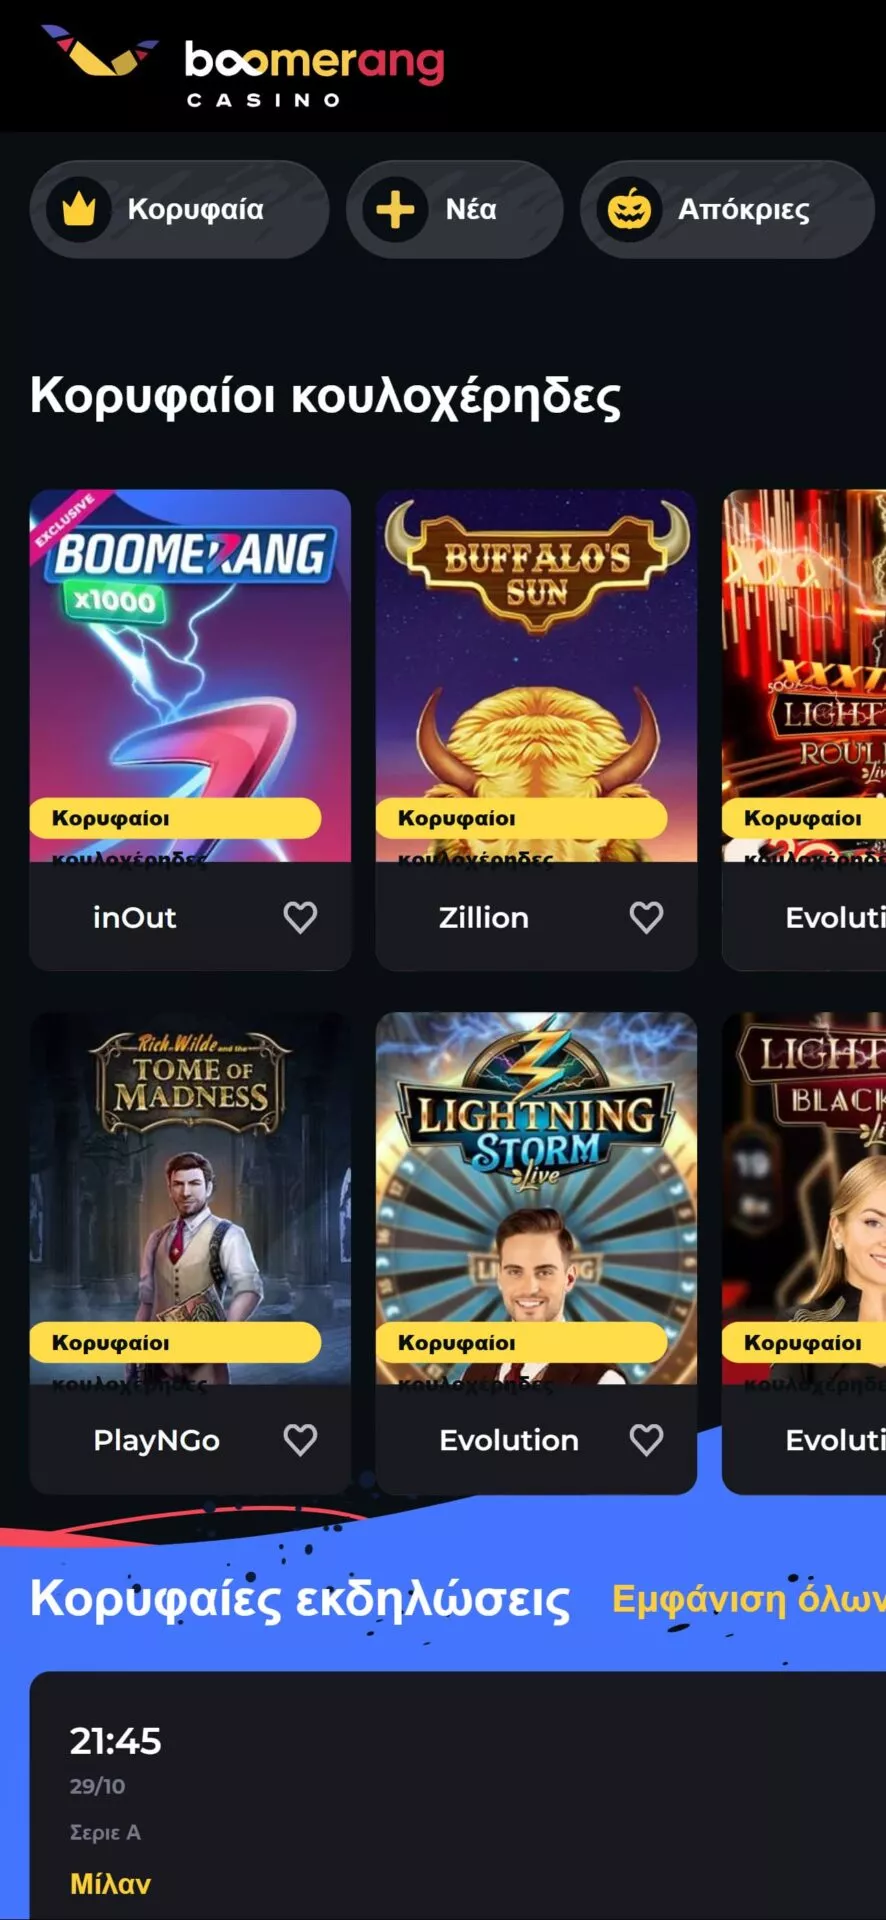
Task: Click the crown icon in Κορυφαία
Action: tap(79, 210)
